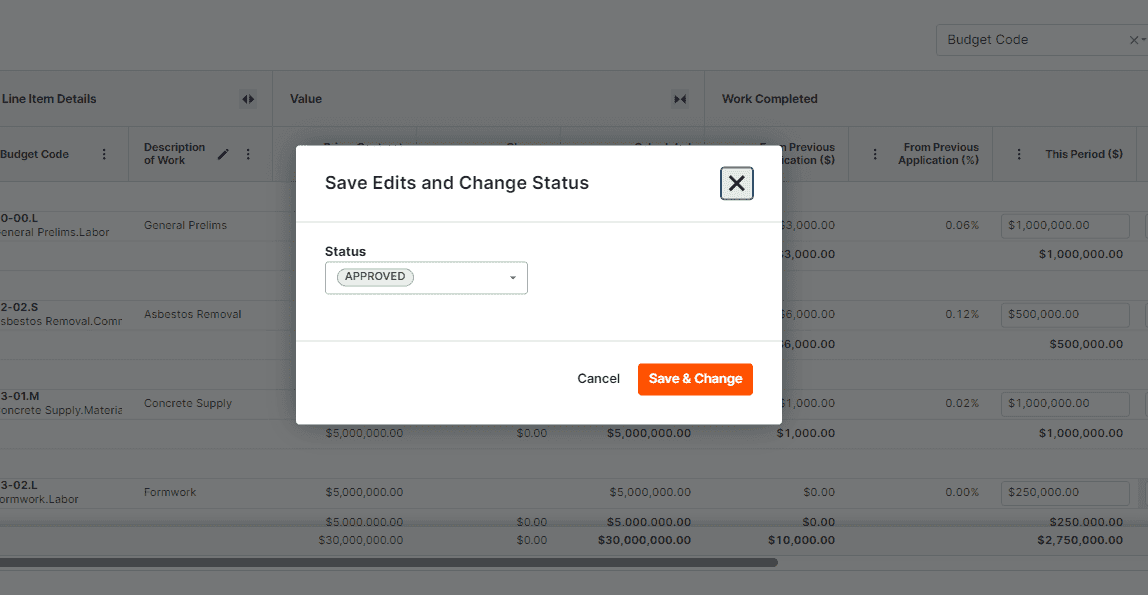Screen dimensions: 1148x595
Task: Select the Work Completed column group header
Action: click(770, 99)
